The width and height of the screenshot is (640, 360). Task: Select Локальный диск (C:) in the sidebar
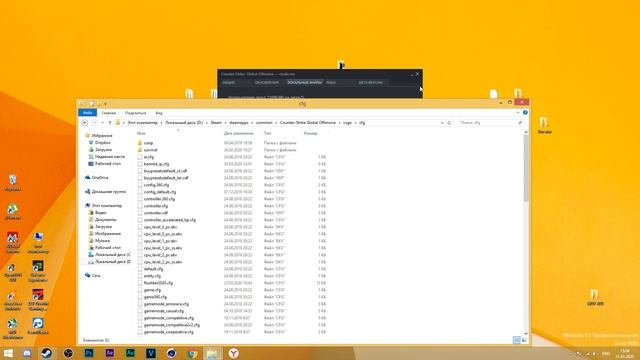pos(109,255)
